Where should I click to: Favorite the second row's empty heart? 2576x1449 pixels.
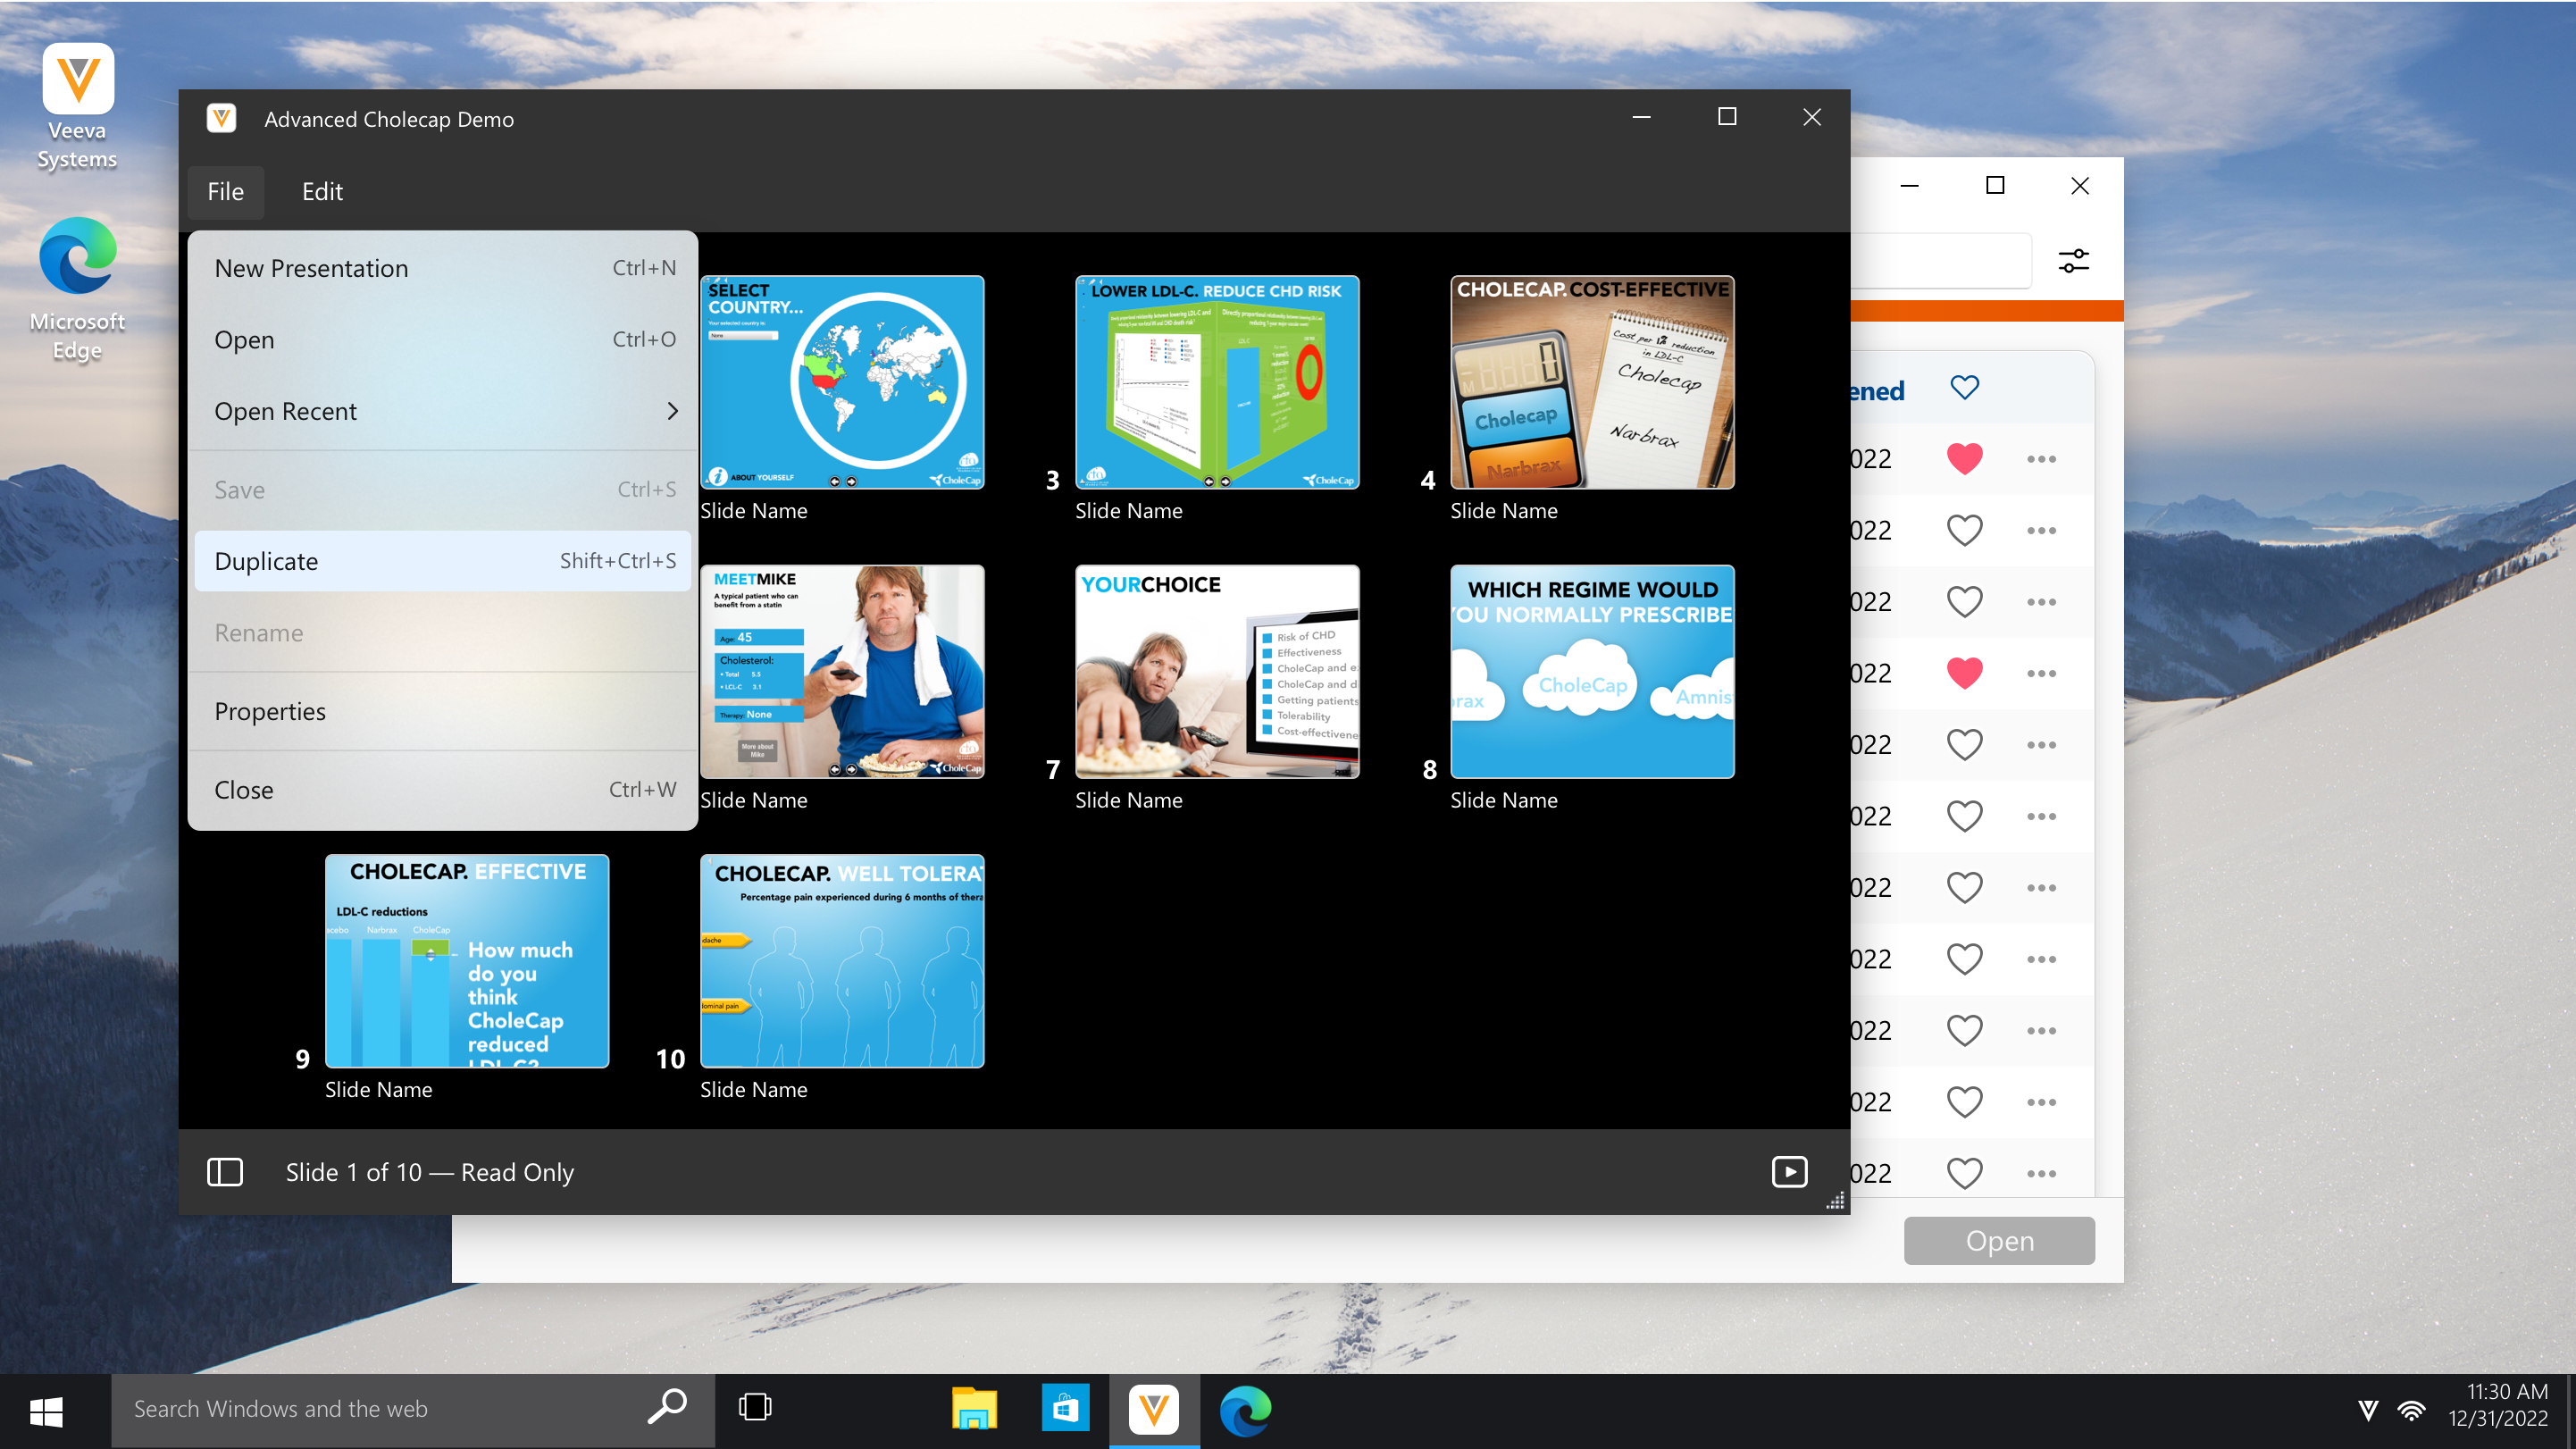(1964, 530)
